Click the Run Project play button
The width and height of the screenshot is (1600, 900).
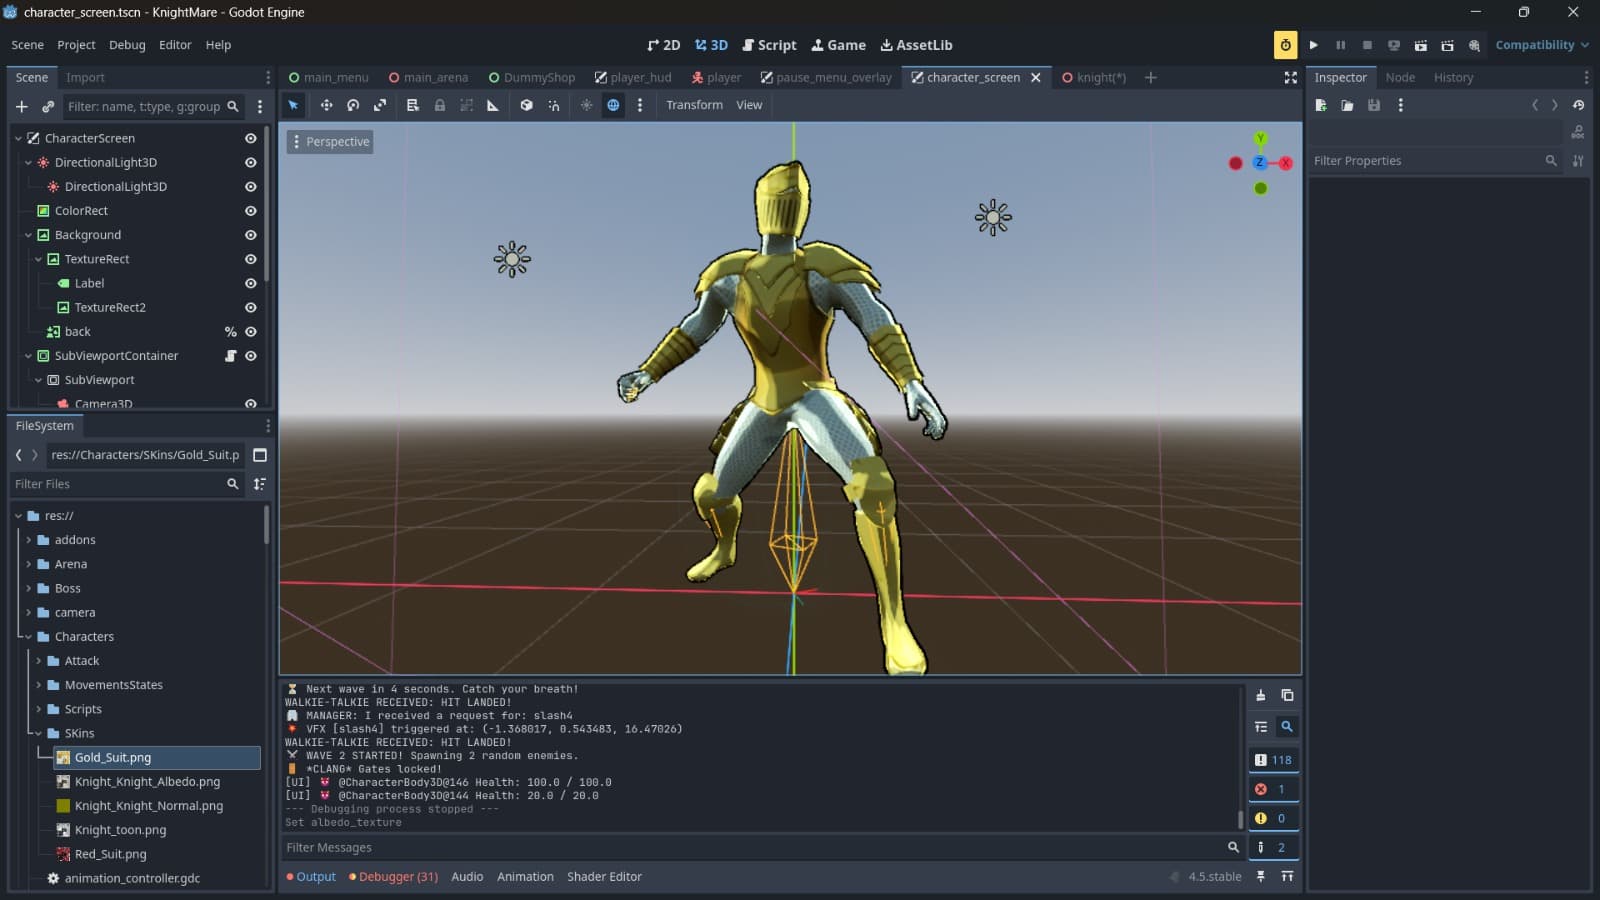1314,45
